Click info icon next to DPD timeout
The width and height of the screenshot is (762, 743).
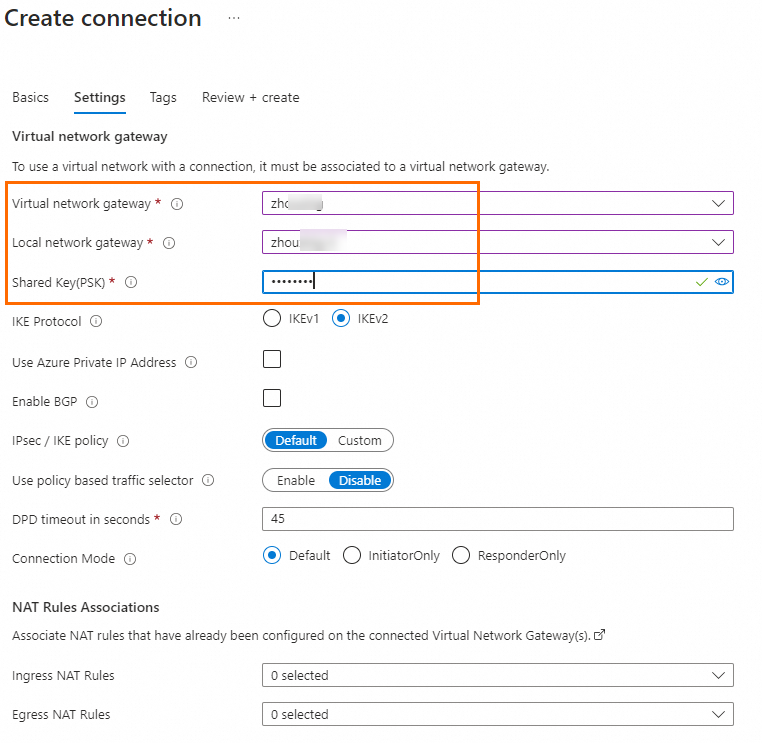(176, 520)
